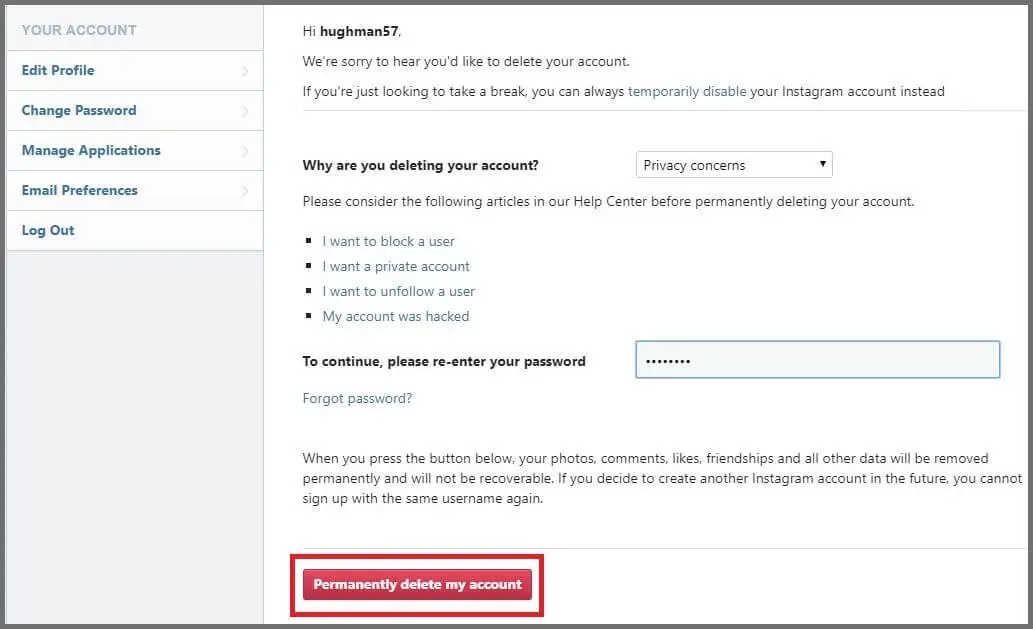
Task: Go to Change Password in sidebar
Action: [x=79, y=110]
